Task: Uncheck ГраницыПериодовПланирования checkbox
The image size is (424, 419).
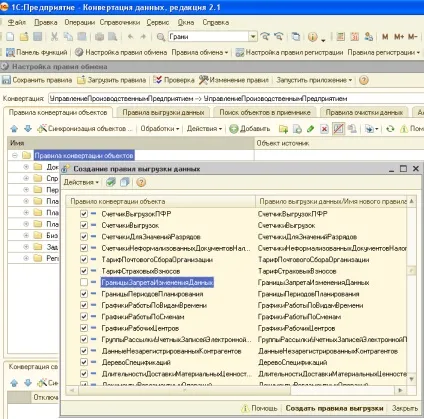Action: 84,294
